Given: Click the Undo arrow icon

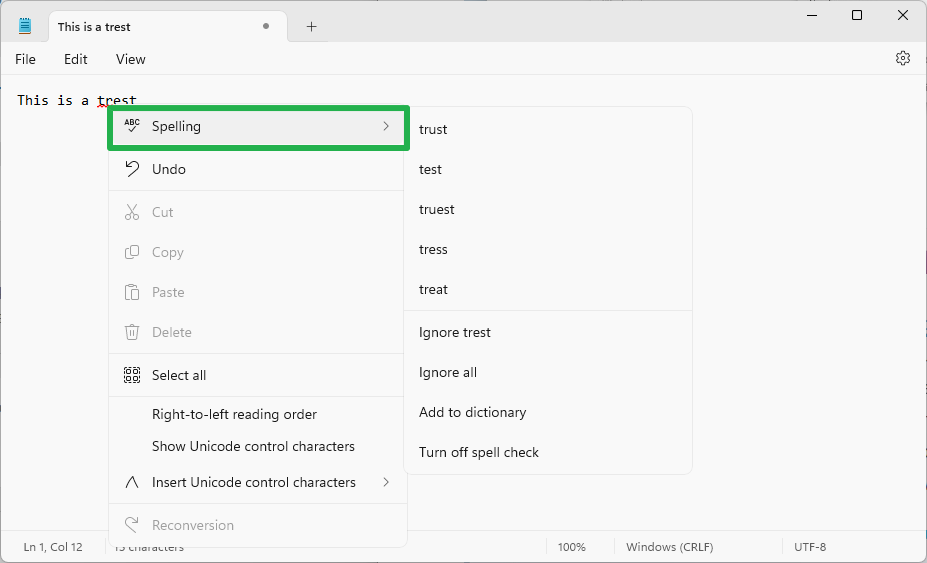Looking at the screenshot, I should (132, 169).
